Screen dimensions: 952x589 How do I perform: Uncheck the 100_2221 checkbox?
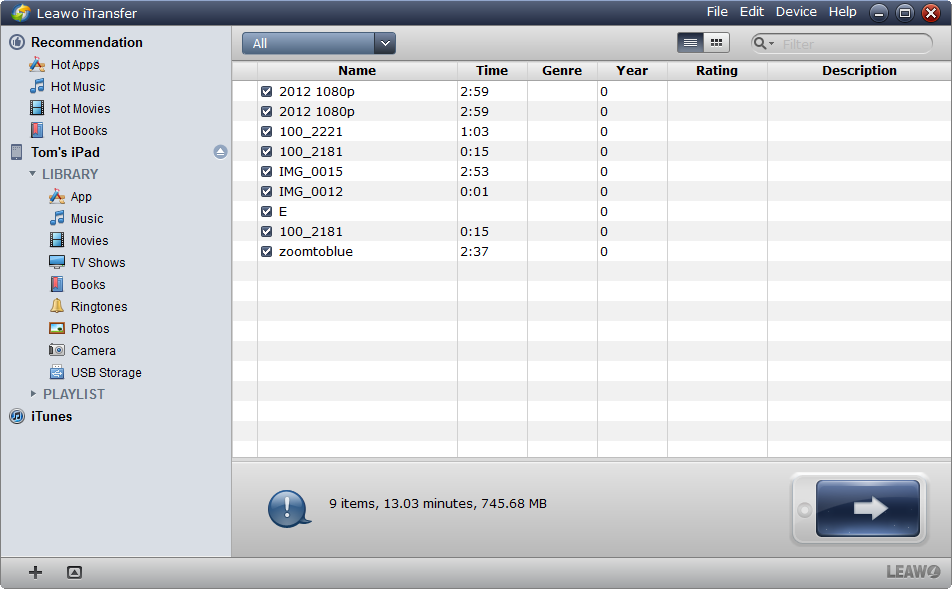coord(267,131)
